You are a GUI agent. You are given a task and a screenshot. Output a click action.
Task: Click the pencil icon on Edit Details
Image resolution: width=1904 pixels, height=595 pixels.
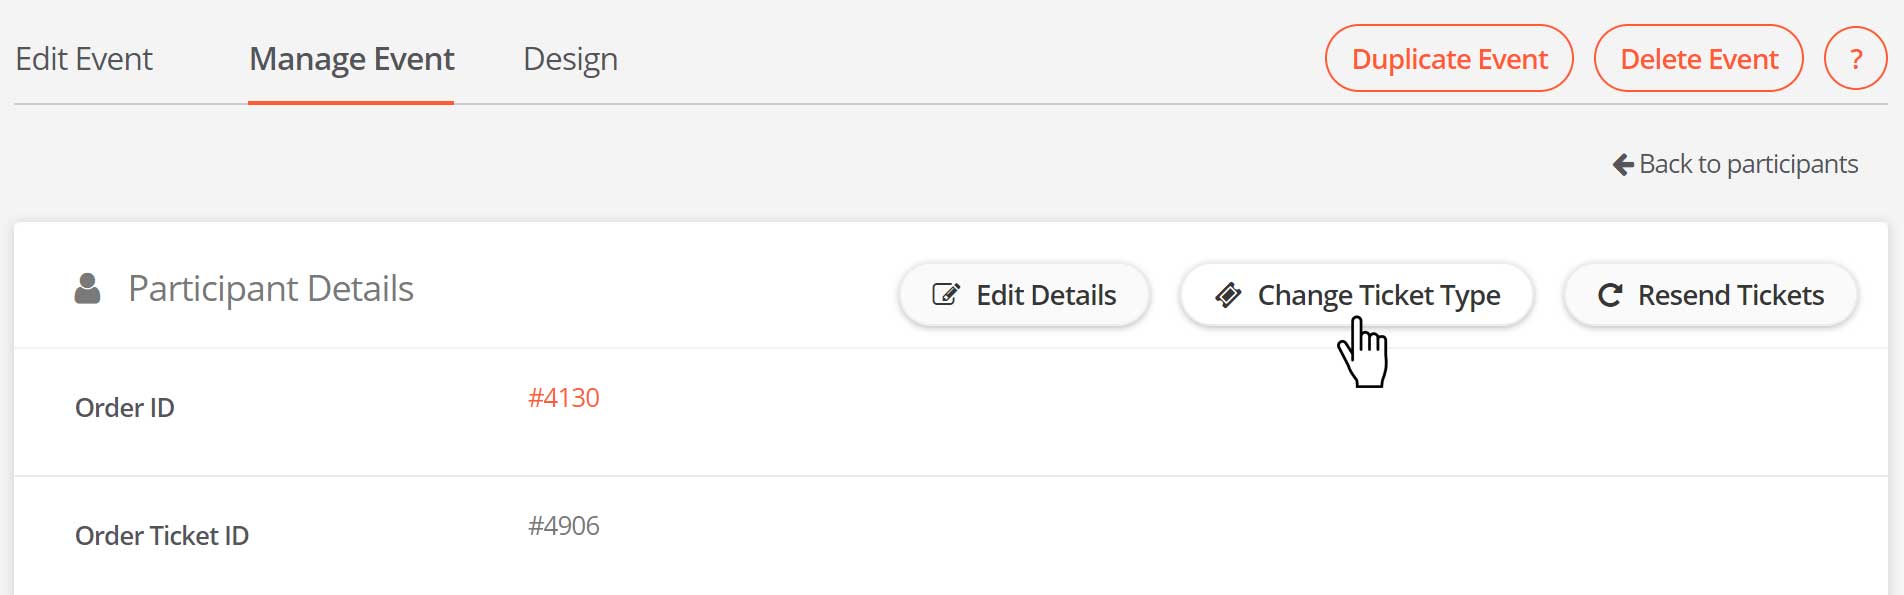[x=946, y=295]
